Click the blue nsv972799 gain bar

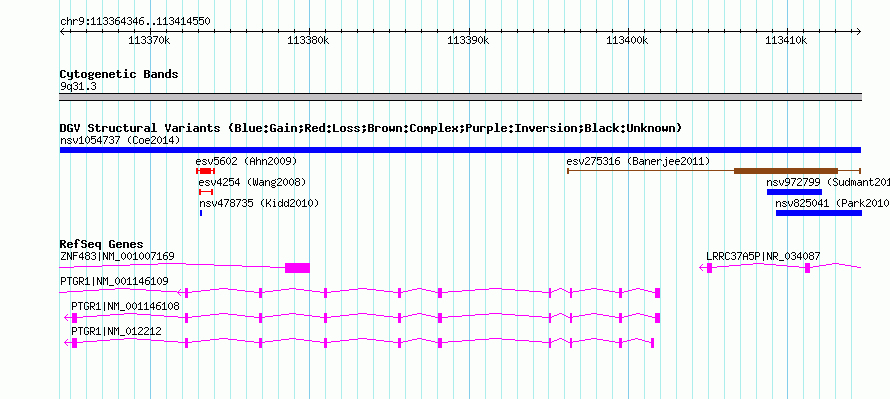point(794,192)
